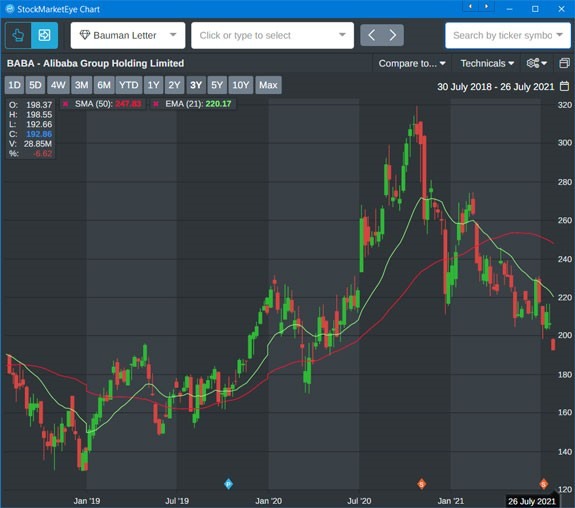Open chart settings gear menu
This screenshot has height=508, width=575.
pos(537,63)
